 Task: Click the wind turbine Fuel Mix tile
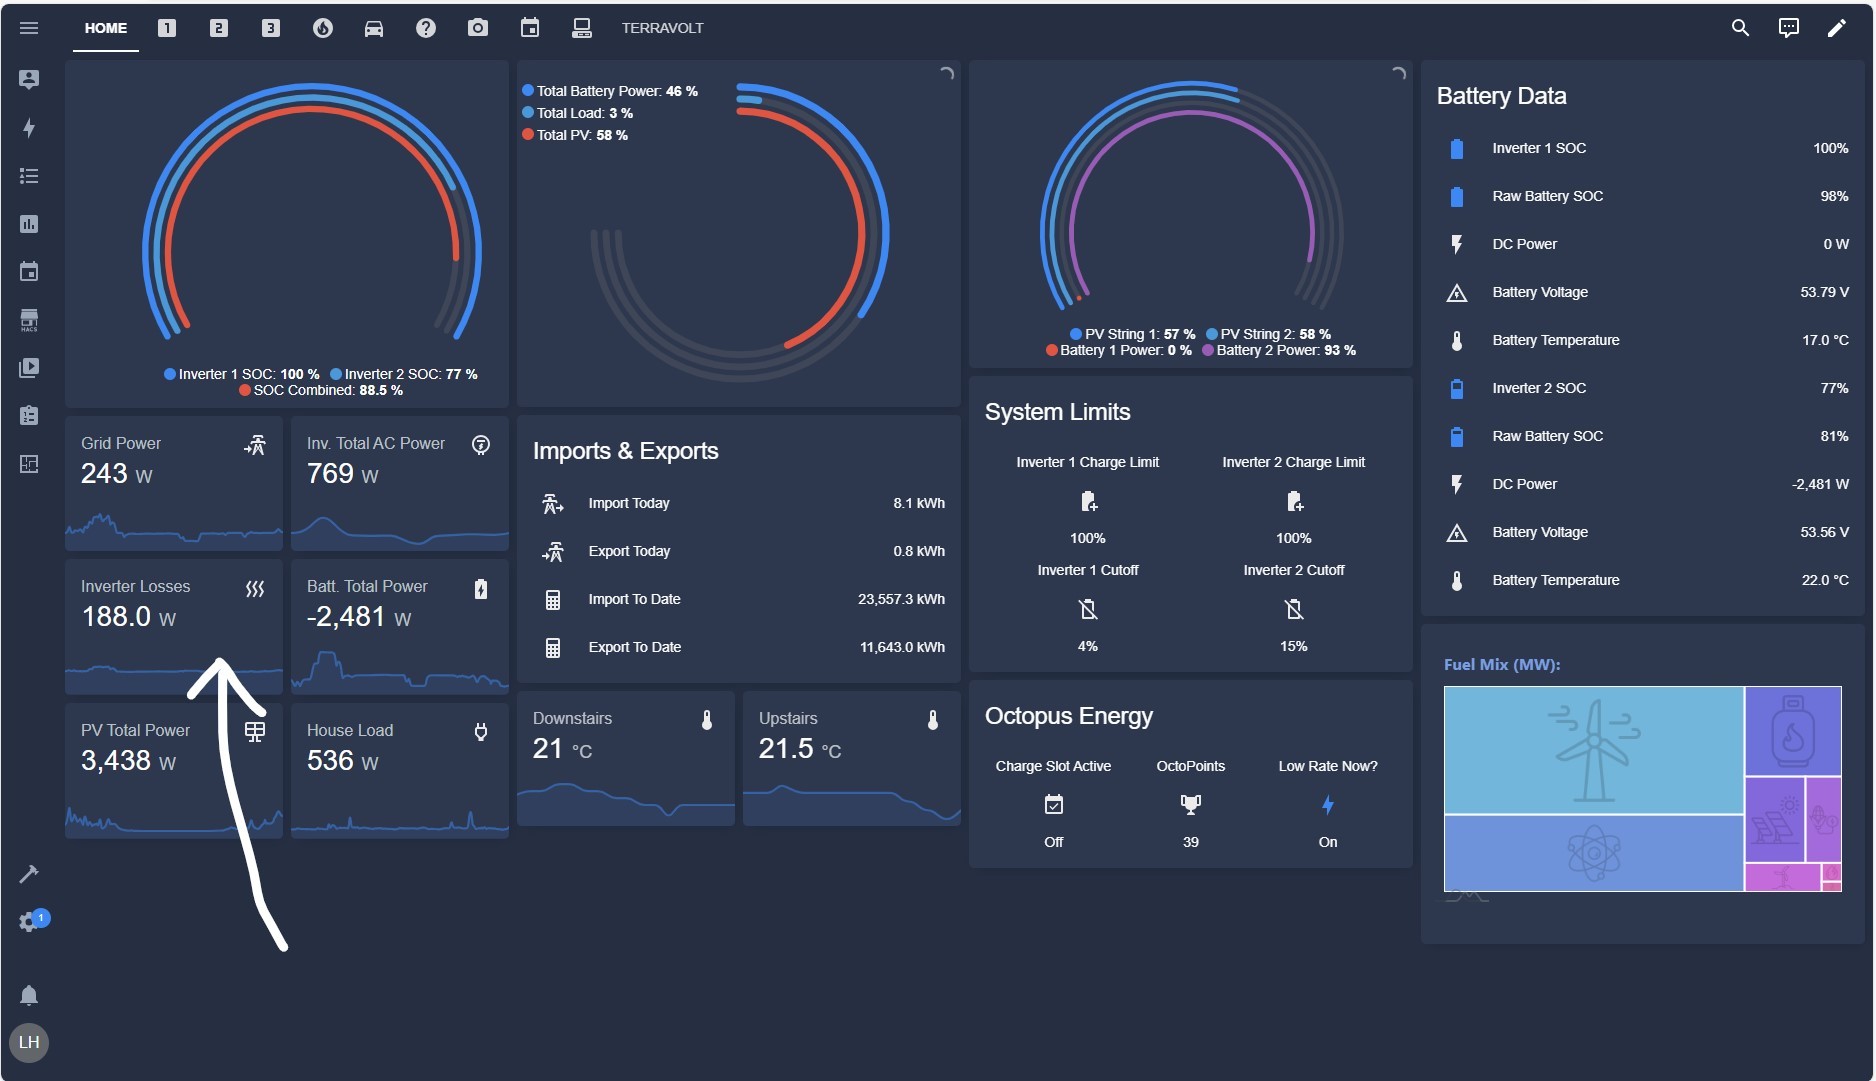[1593, 750]
